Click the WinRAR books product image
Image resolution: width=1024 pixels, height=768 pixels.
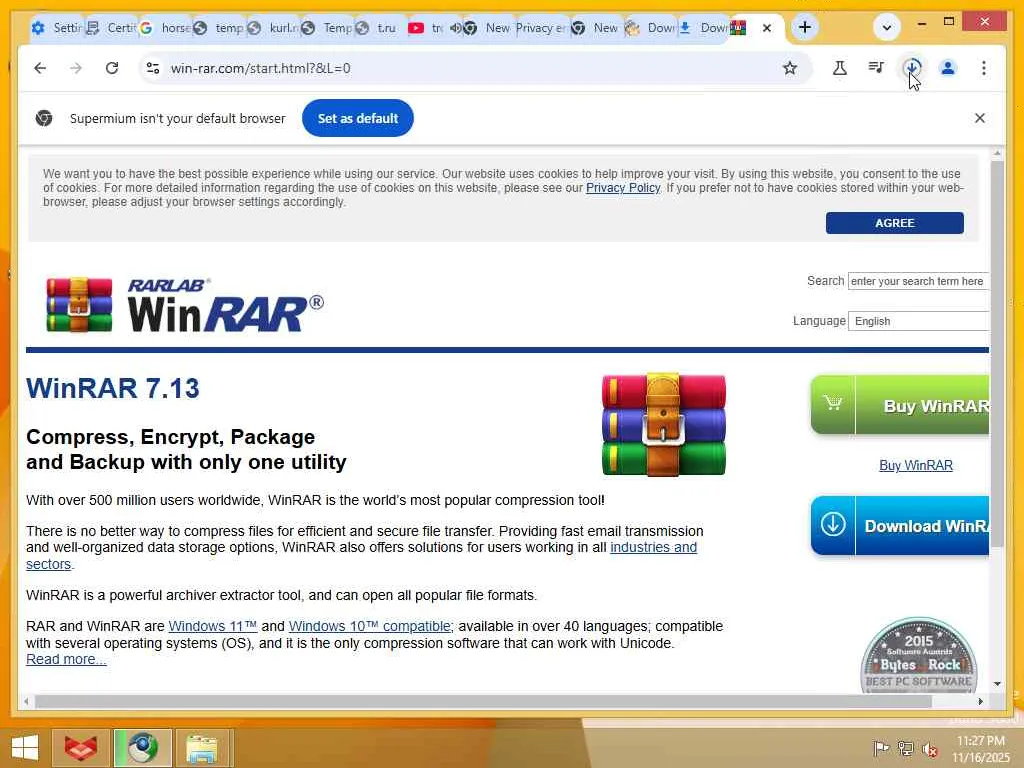(x=664, y=424)
